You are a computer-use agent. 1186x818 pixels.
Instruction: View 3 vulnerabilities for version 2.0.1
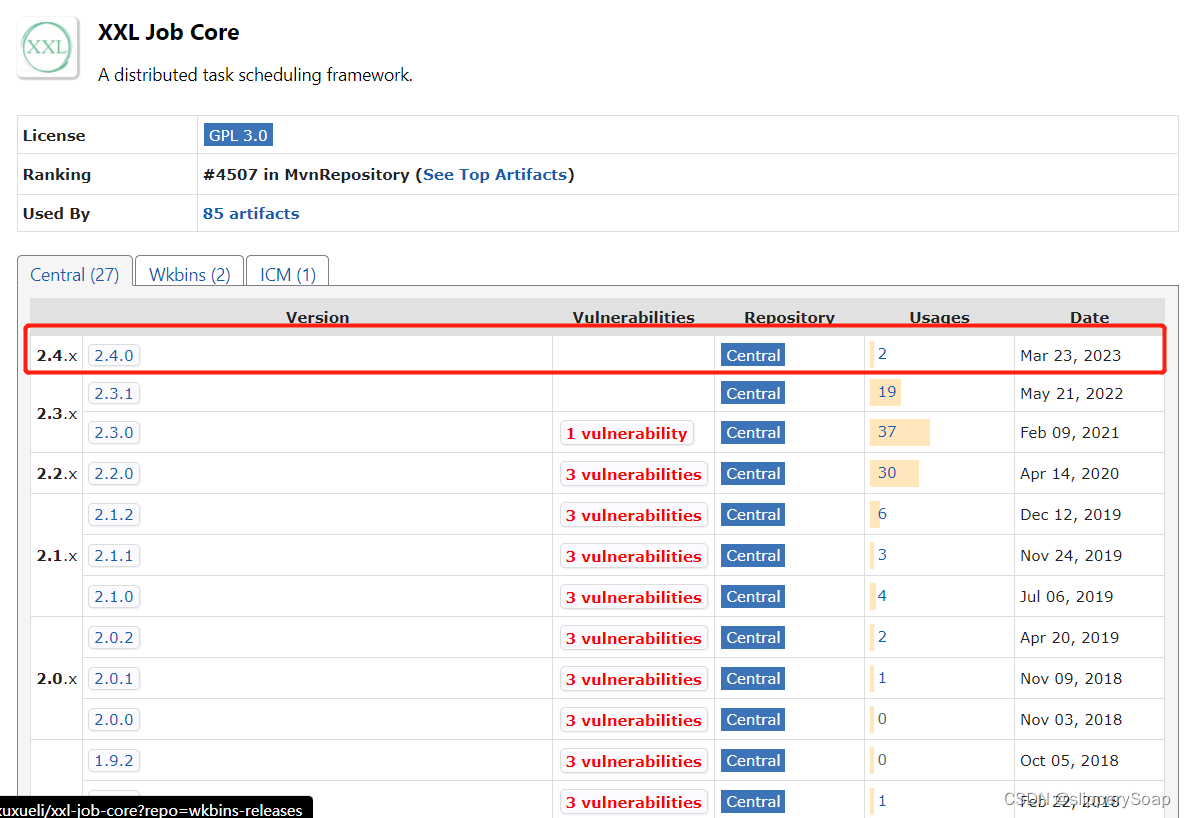pyautogui.click(x=634, y=679)
